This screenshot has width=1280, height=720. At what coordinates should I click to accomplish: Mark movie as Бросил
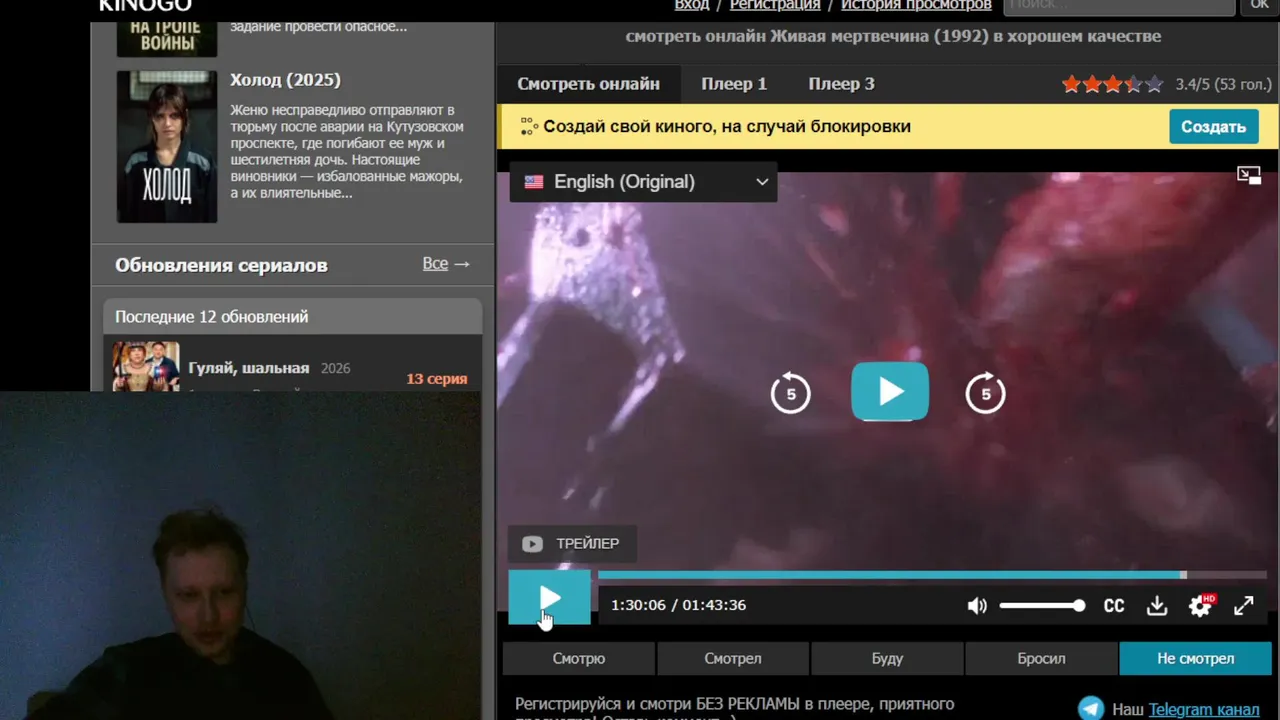point(1041,659)
